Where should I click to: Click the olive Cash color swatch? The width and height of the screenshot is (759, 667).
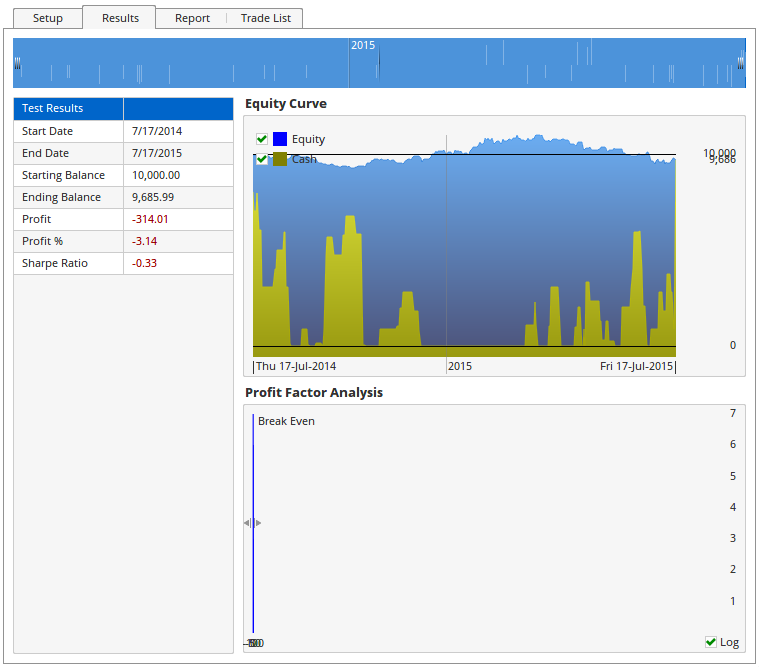coord(280,159)
